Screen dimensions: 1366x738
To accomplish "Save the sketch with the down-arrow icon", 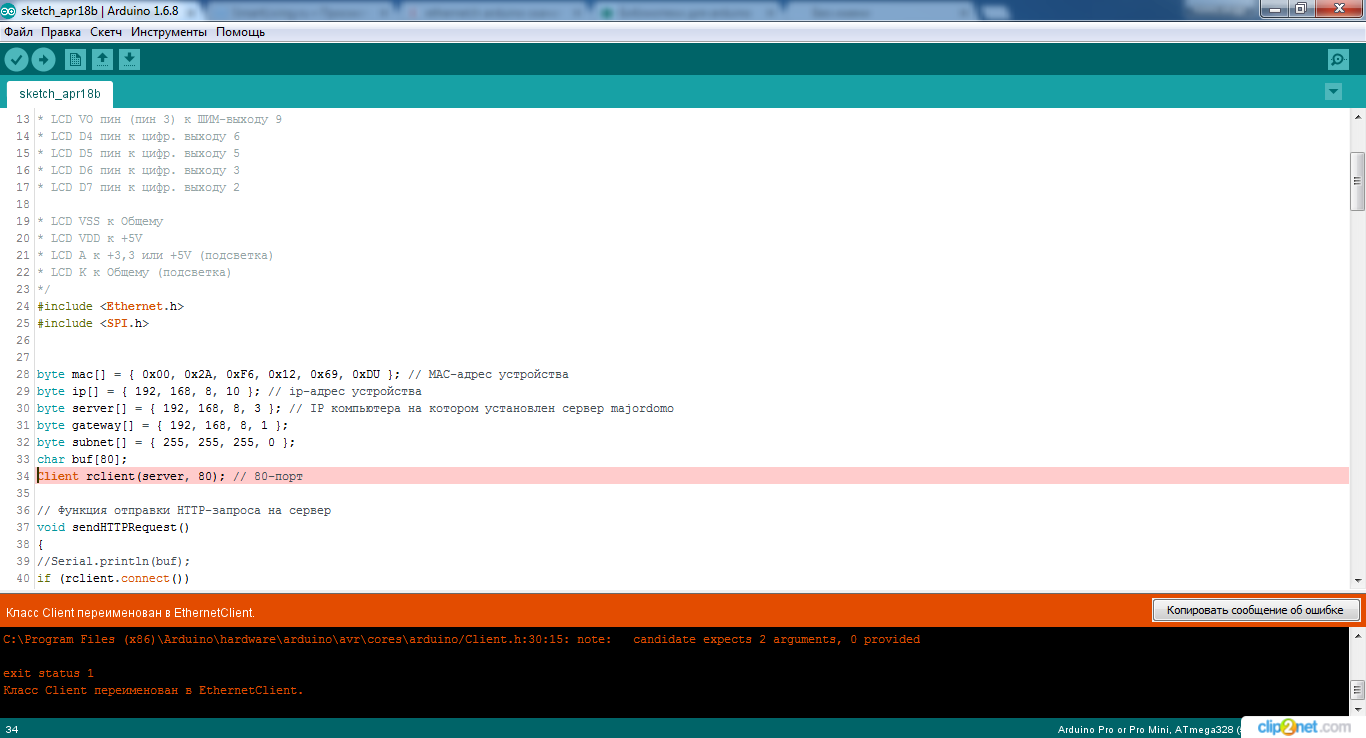I will 129,60.
